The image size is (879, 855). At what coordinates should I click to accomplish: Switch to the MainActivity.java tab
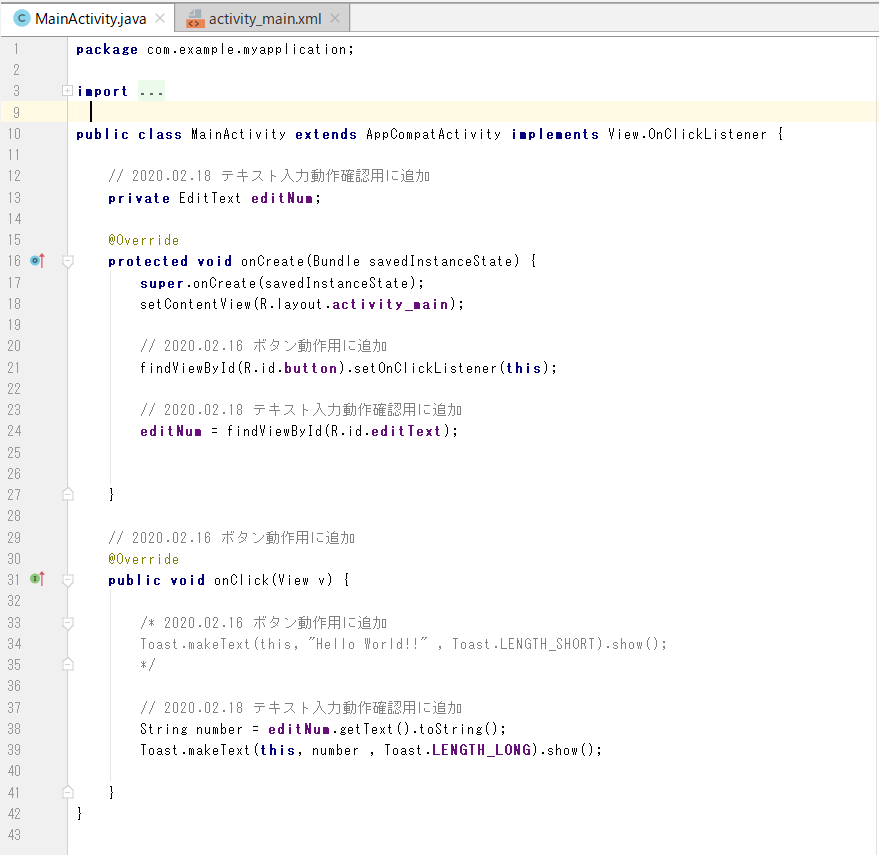point(90,19)
